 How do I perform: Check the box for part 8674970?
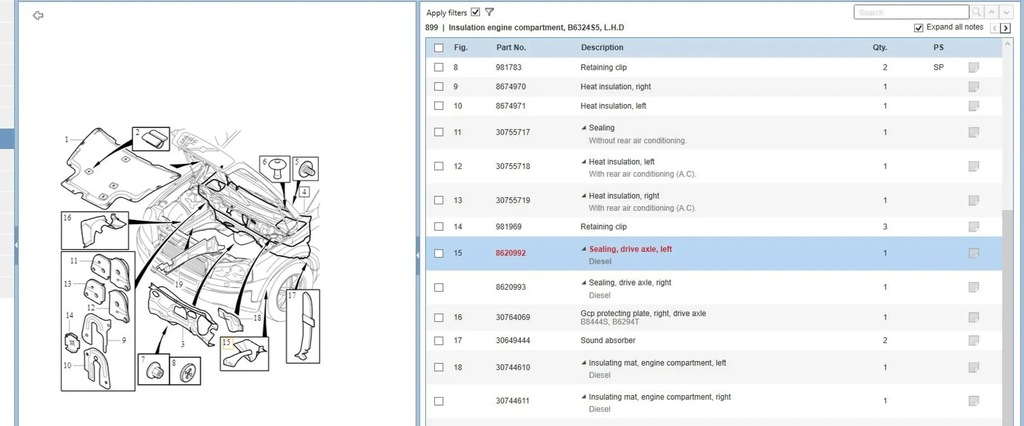point(438,87)
